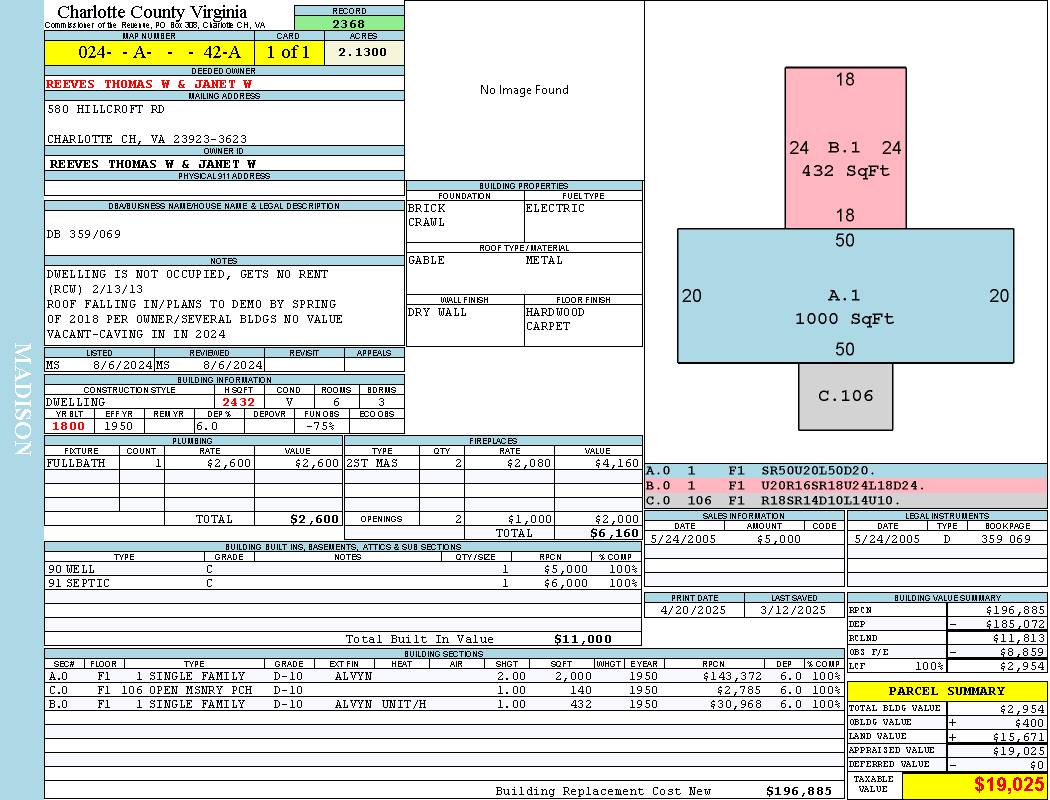Click OBS F/E value $8,859

point(1021,651)
